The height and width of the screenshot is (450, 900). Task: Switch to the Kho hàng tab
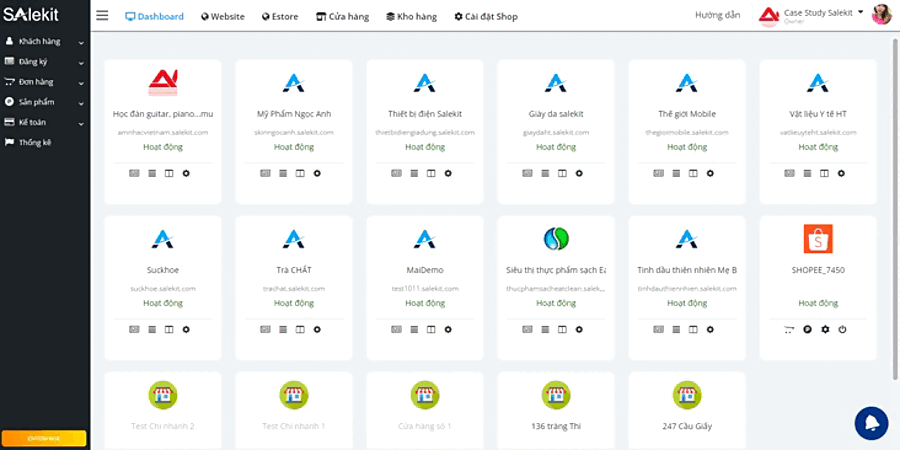pyautogui.click(x=411, y=17)
